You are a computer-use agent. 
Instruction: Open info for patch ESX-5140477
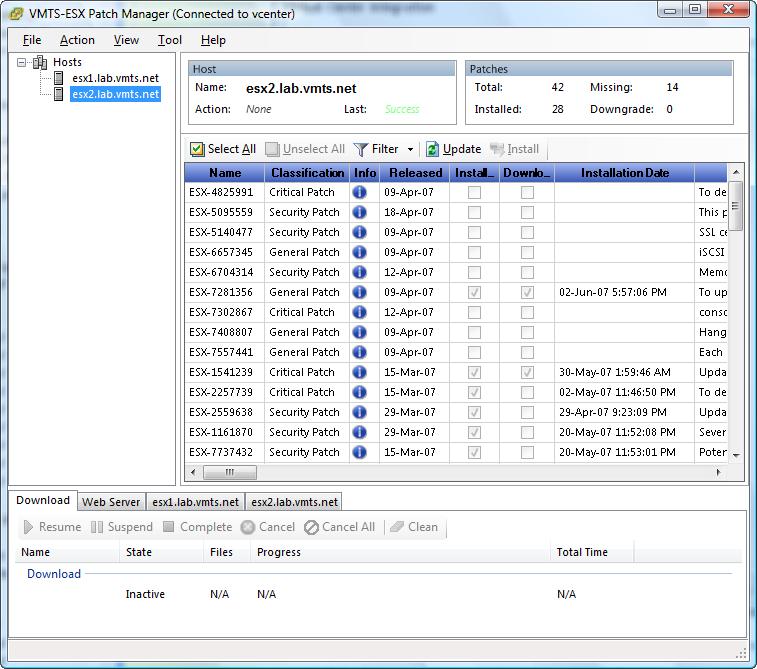tap(359, 232)
